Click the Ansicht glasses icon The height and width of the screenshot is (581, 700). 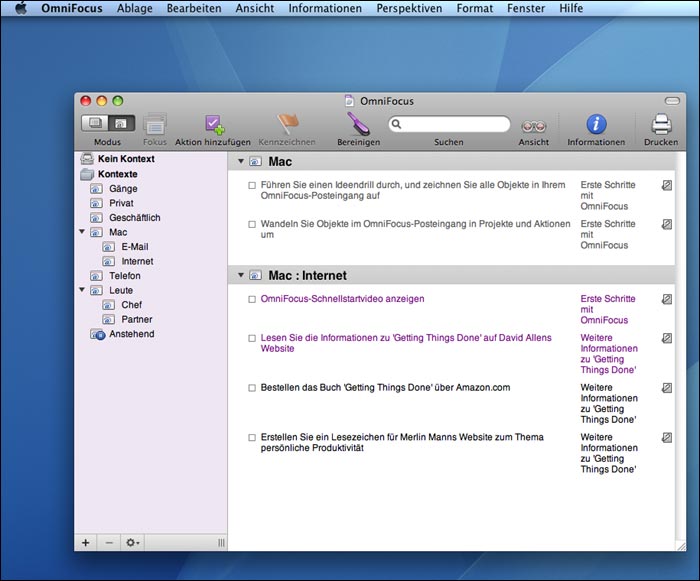[533, 125]
